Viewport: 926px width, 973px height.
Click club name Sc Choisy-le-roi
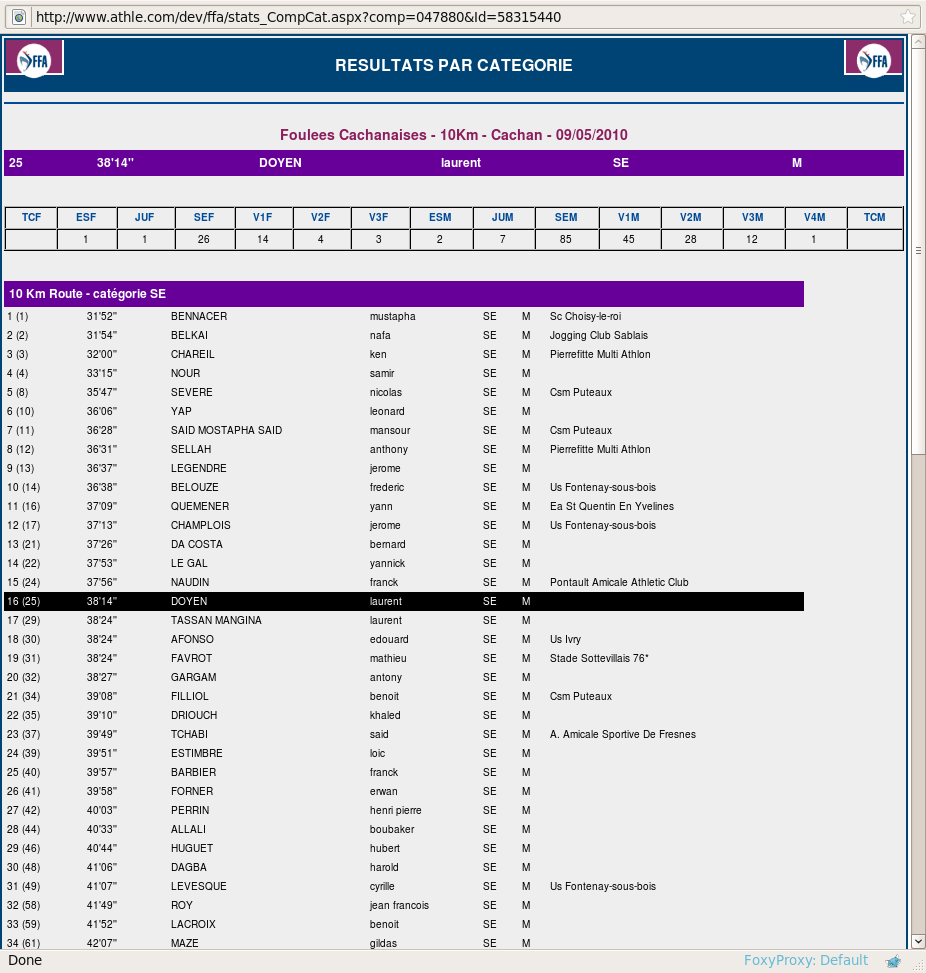click(585, 316)
